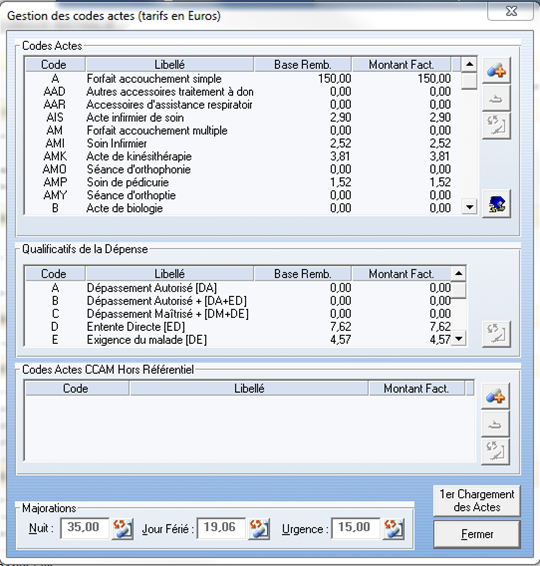Select the Entente Directe [ED] row
This screenshot has width=540, height=566.
click(238, 327)
